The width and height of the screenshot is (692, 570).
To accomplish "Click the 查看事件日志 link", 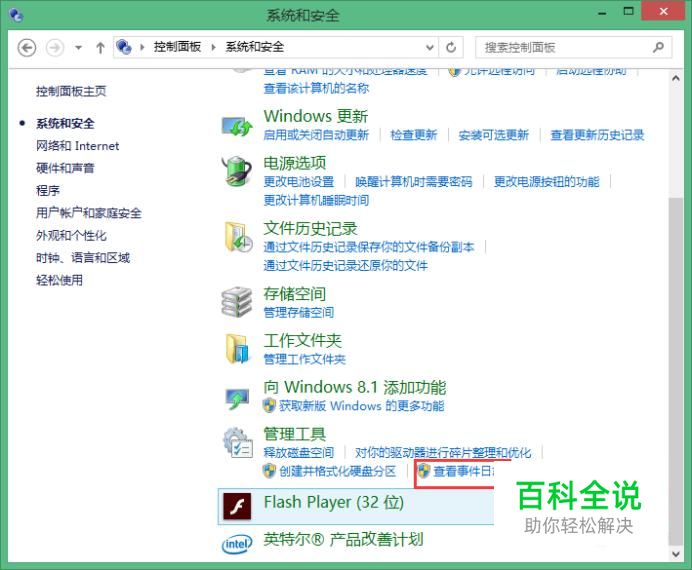I will 463,472.
